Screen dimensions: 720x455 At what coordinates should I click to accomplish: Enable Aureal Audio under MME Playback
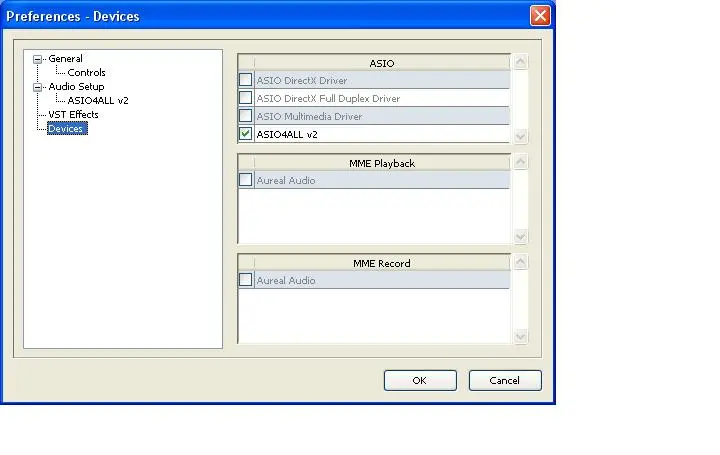pos(246,180)
